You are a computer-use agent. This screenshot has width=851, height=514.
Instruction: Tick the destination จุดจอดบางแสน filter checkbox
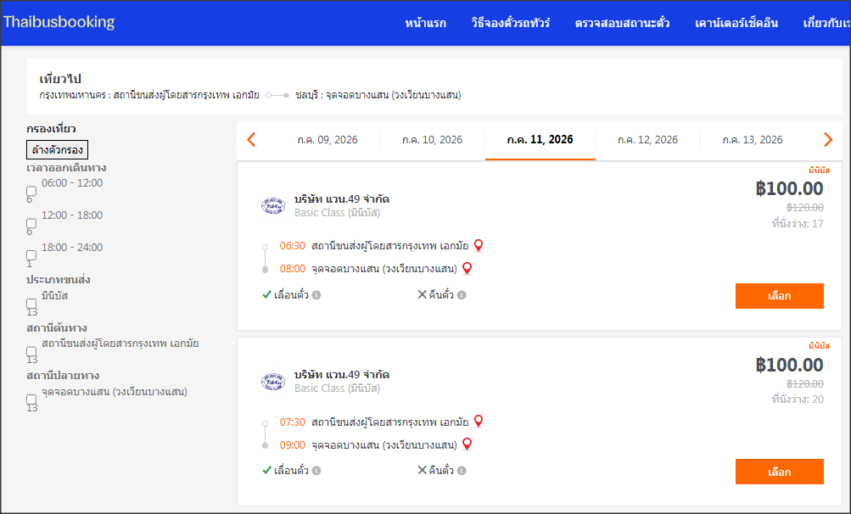click(x=31, y=399)
